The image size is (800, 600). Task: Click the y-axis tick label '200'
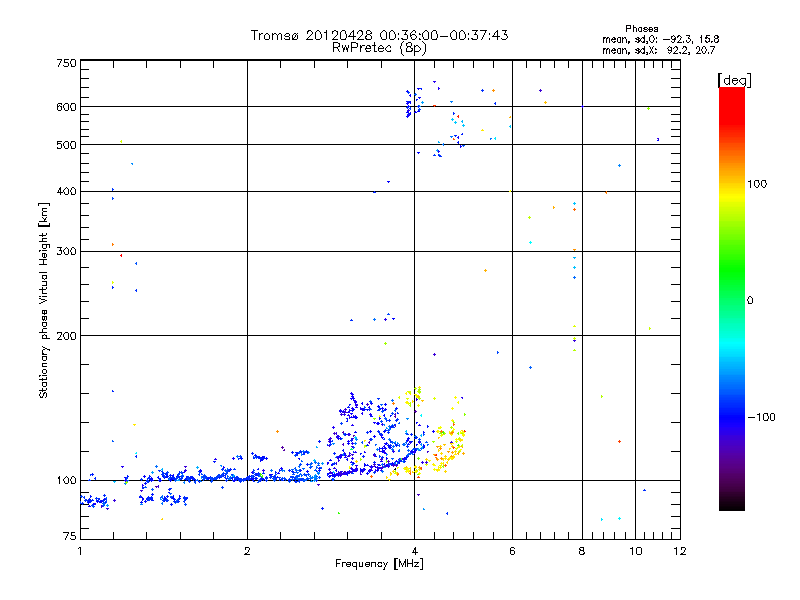66,336
